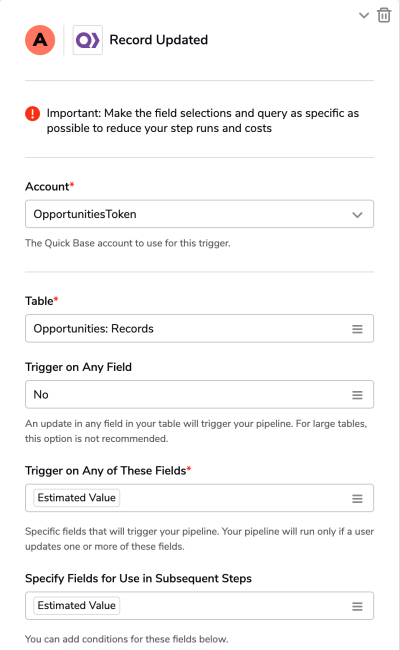Select the OpportunitiesToken account field
Viewport: 400px width, 650px height.
pyautogui.click(x=199, y=214)
